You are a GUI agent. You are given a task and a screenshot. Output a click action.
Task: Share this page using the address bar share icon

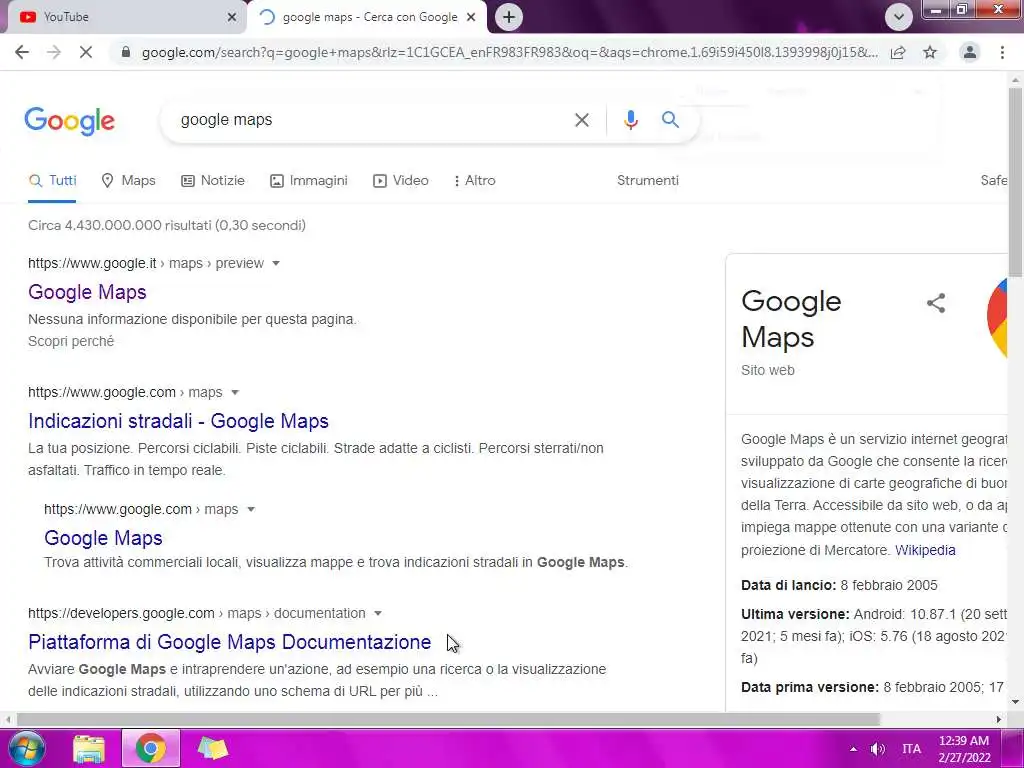click(x=898, y=52)
